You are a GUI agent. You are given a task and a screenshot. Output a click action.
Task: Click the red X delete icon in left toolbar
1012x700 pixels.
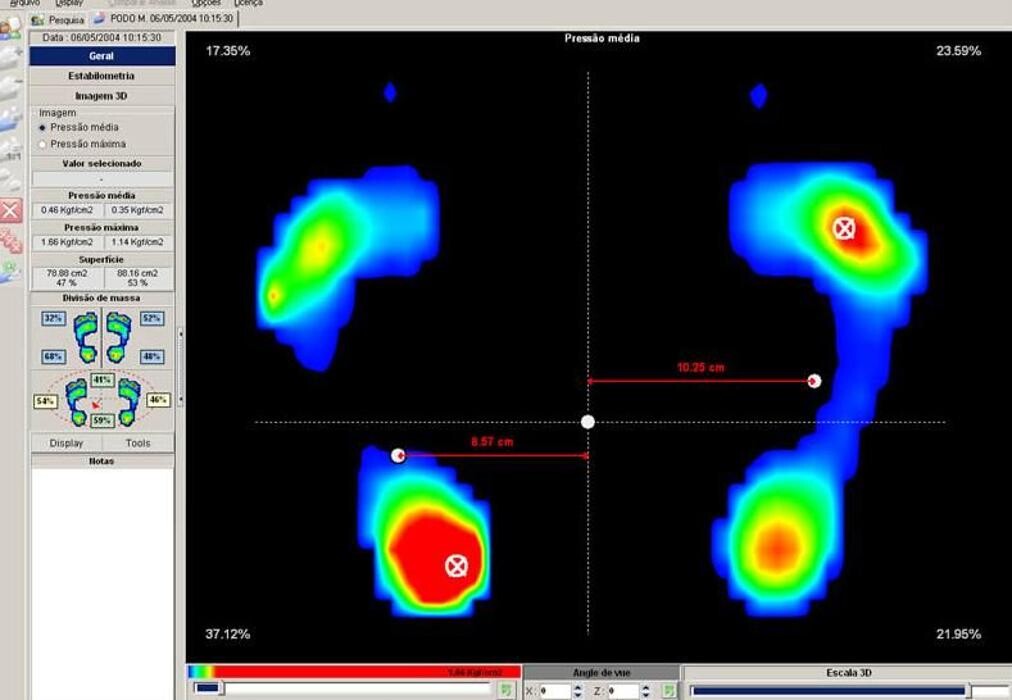(x=10, y=210)
